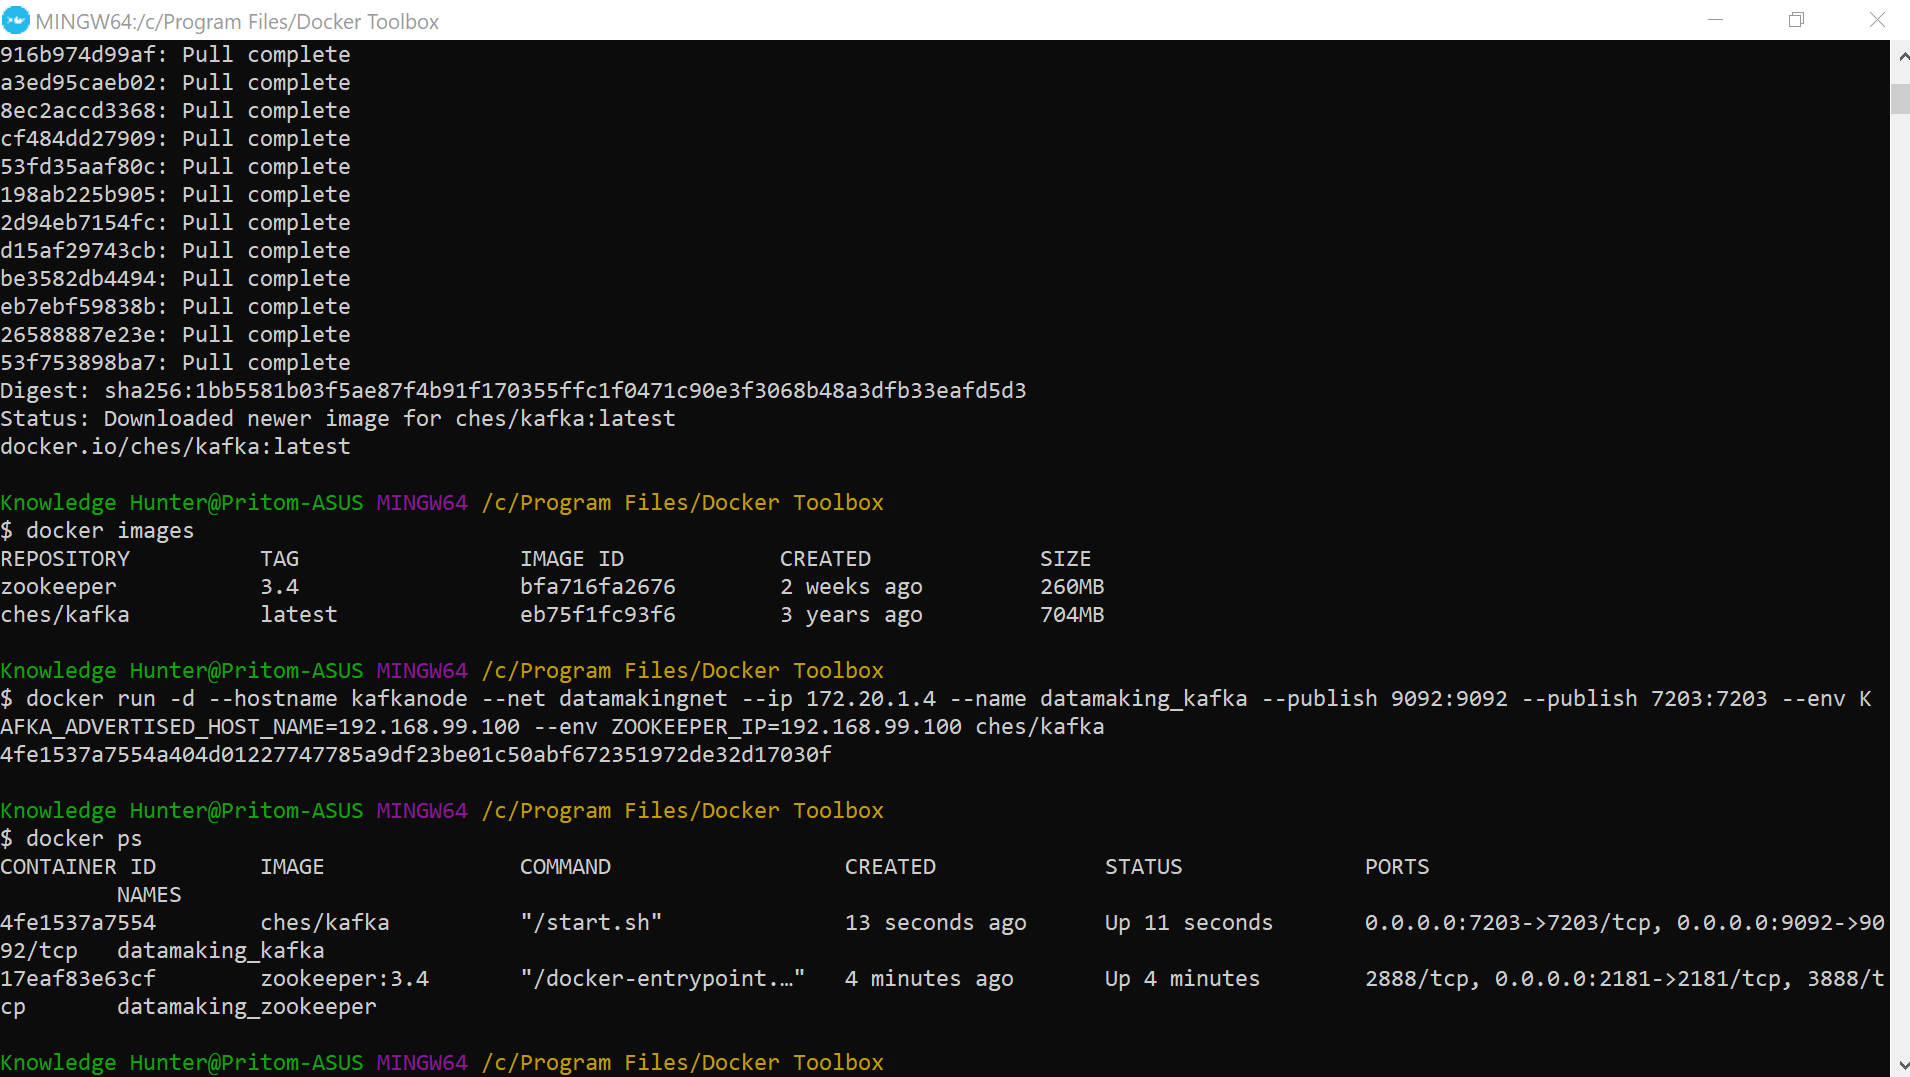Click image ID 'bfa716fa2676'
This screenshot has height=1077, width=1910.
click(x=598, y=587)
